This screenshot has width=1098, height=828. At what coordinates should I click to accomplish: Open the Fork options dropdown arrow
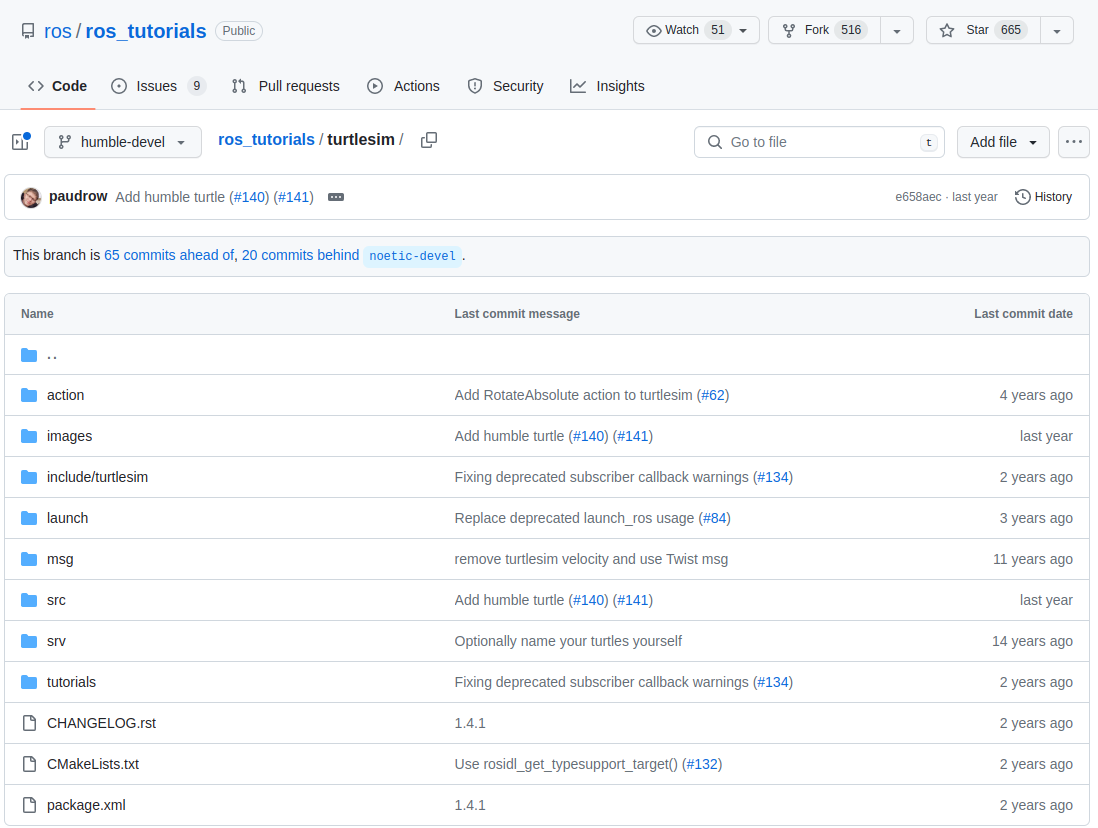coord(897,31)
